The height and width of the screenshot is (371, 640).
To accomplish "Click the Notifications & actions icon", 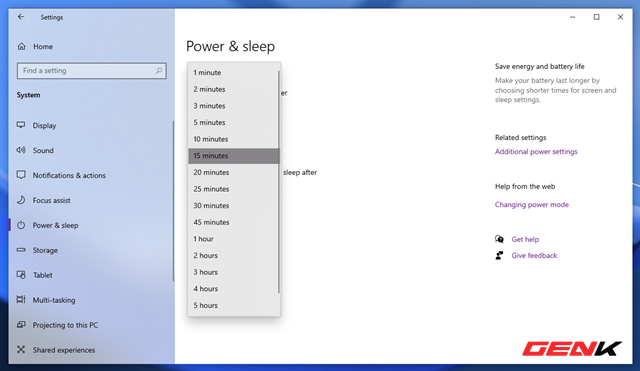I will (21, 175).
